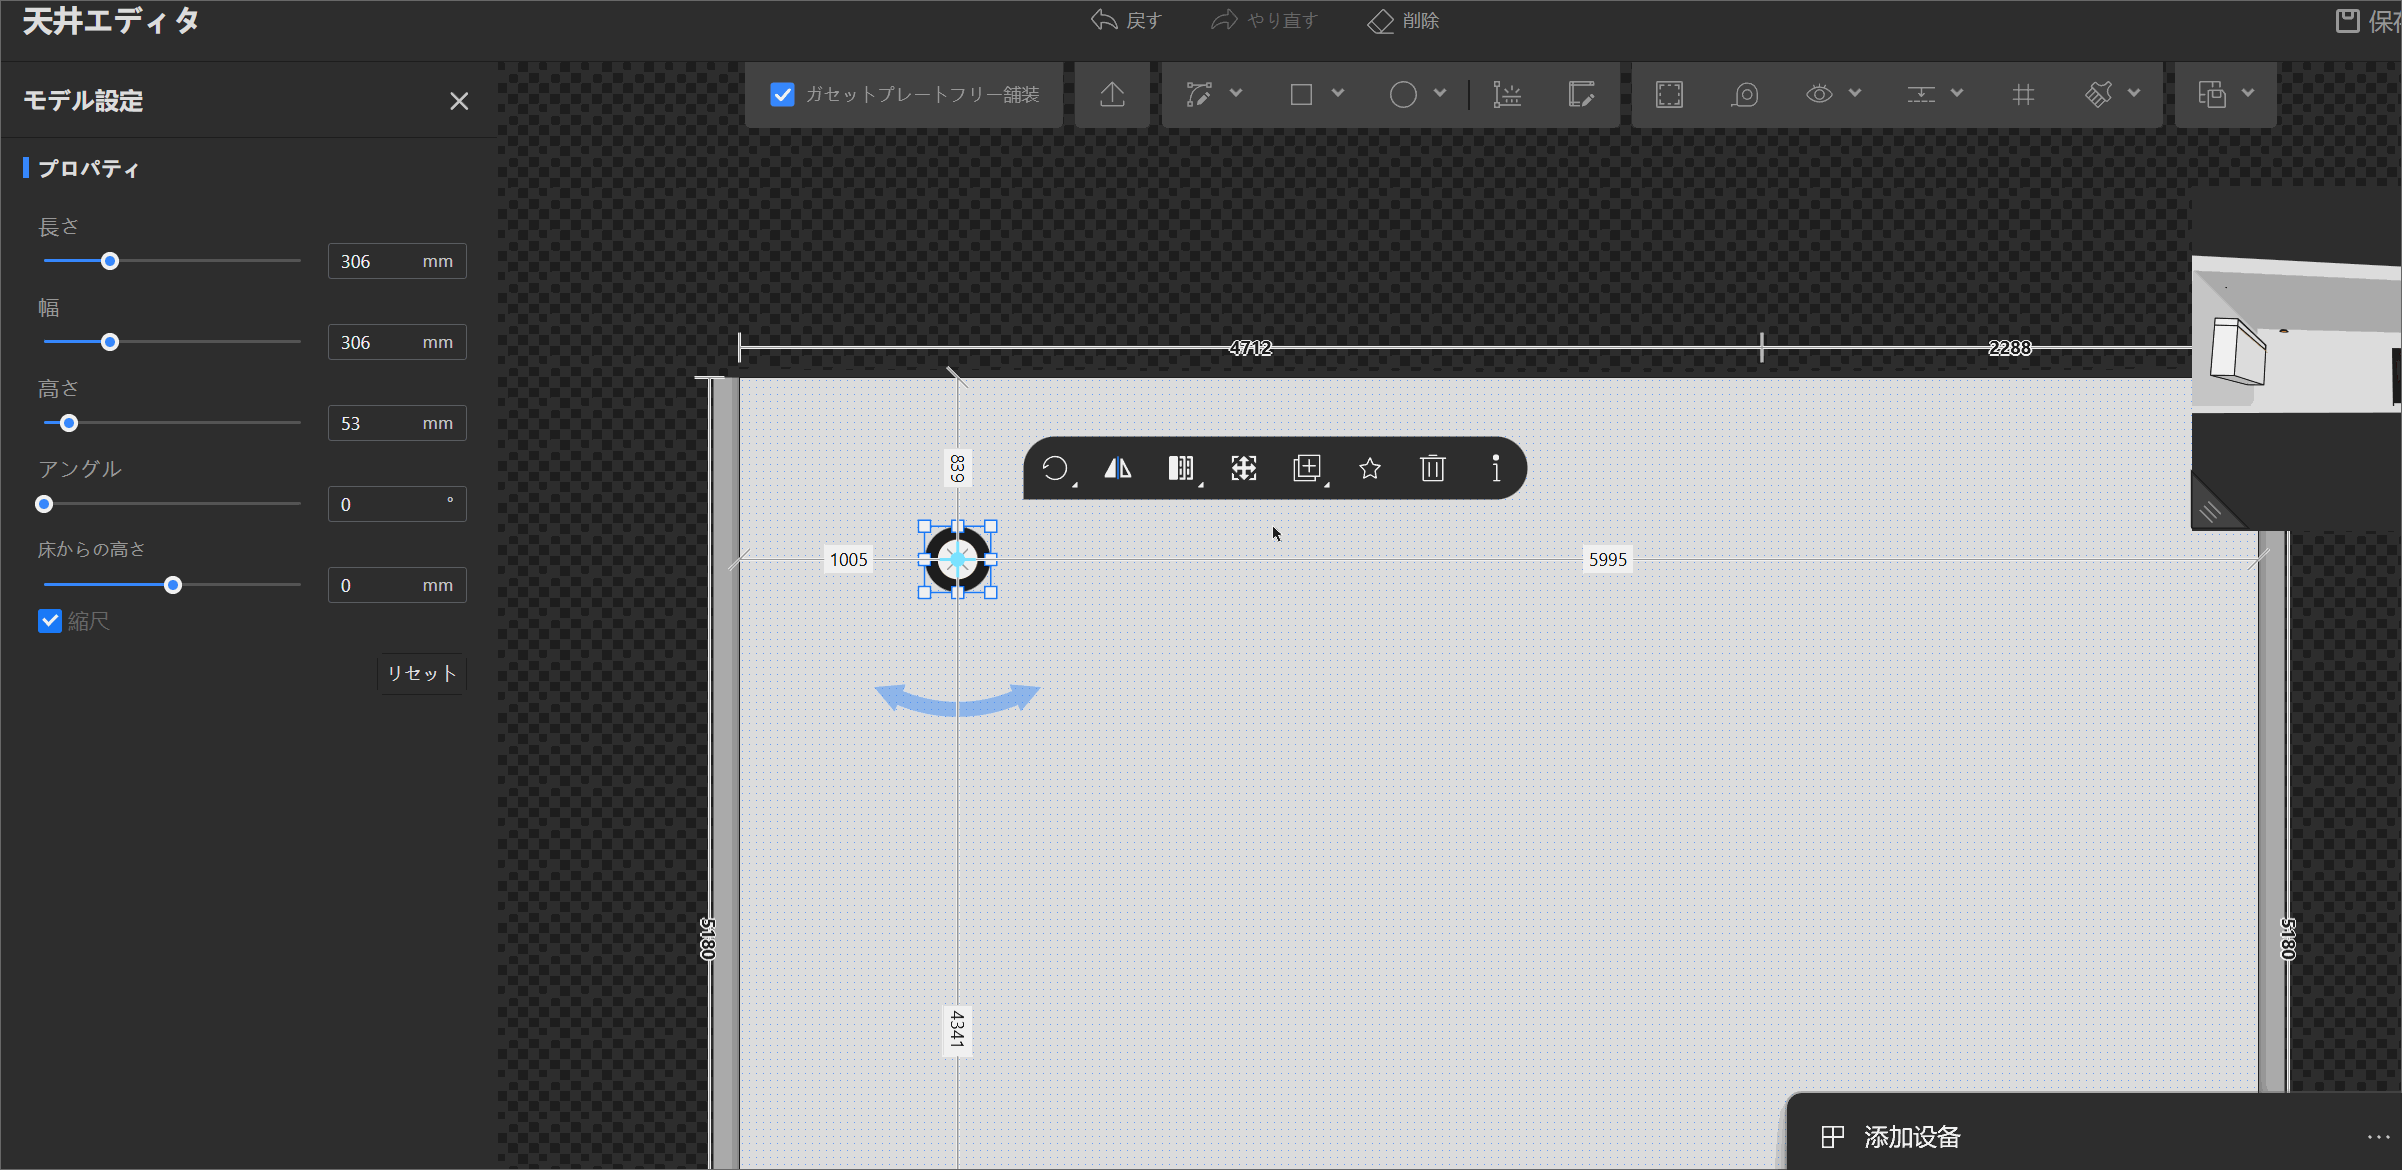Click the mirror flip icon

tap(1118, 468)
